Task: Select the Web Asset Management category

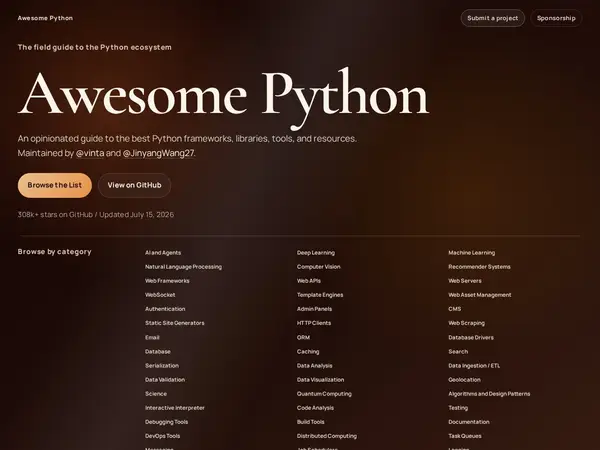Action: pyautogui.click(x=480, y=295)
